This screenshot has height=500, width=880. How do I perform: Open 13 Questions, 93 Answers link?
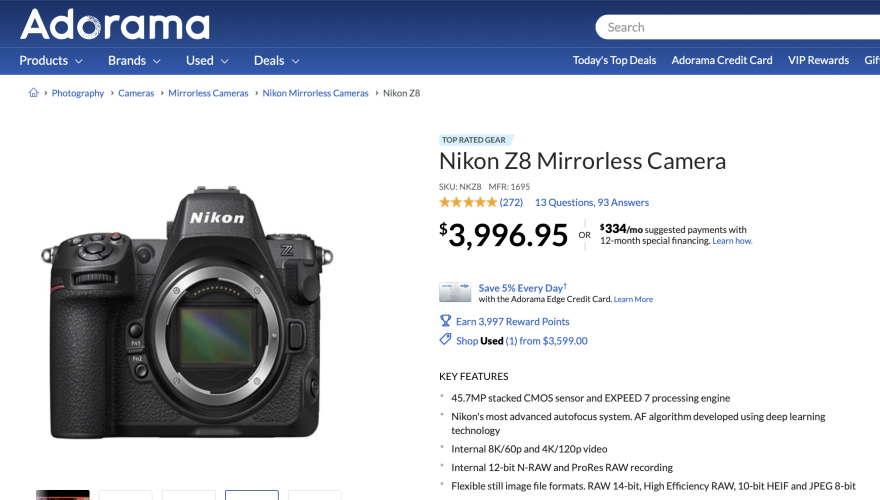point(592,202)
